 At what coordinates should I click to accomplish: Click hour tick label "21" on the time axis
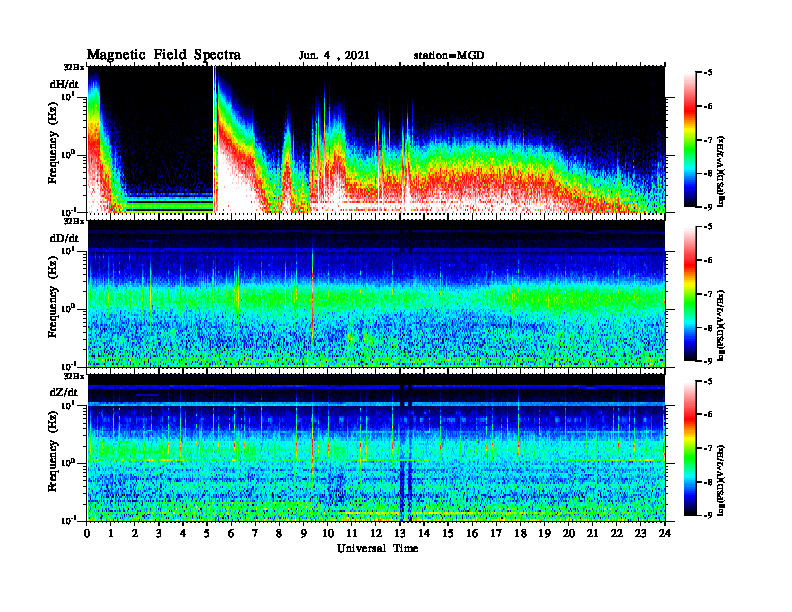(592, 533)
